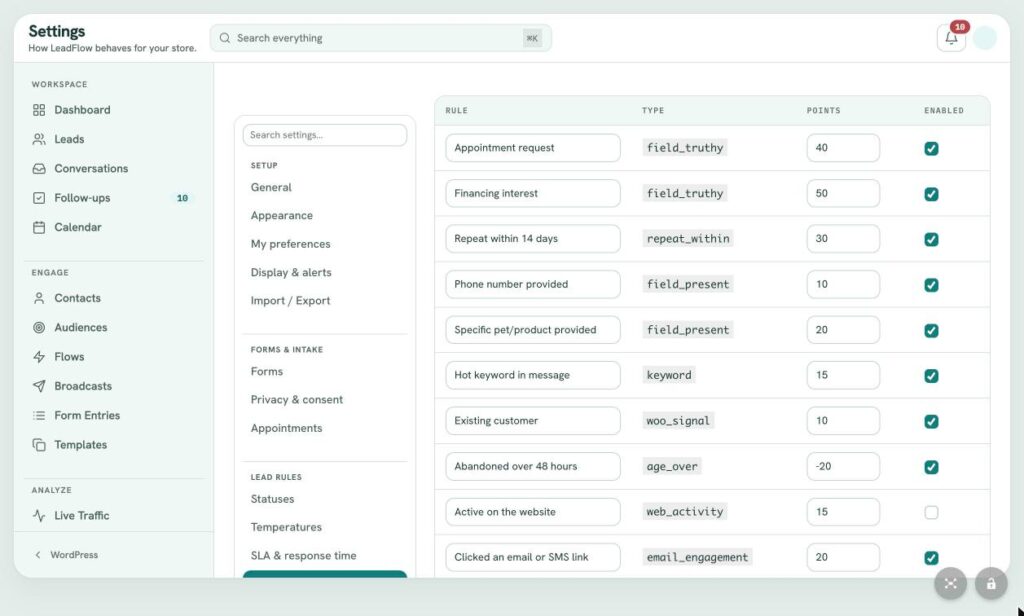The image size is (1024, 616).
Task: Go to Broadcasts page
Action: click(83, 386)
